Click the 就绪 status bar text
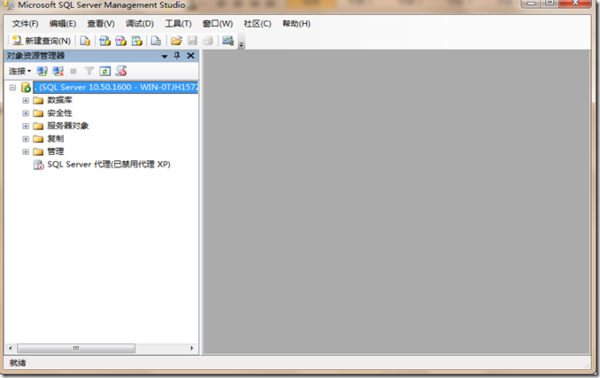The height and width of the screenshot is (378, 600). pyautogui.click(x=18, y=363)
